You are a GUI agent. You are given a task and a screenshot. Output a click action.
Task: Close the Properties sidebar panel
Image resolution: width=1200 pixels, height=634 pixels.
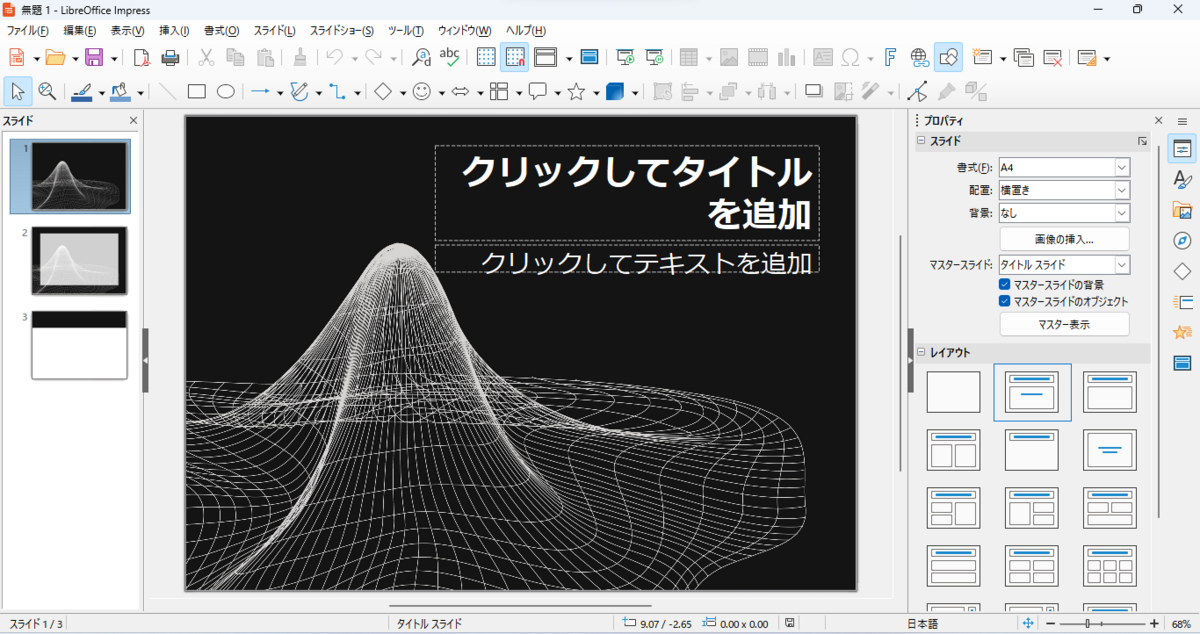[x=1158, y=120]
